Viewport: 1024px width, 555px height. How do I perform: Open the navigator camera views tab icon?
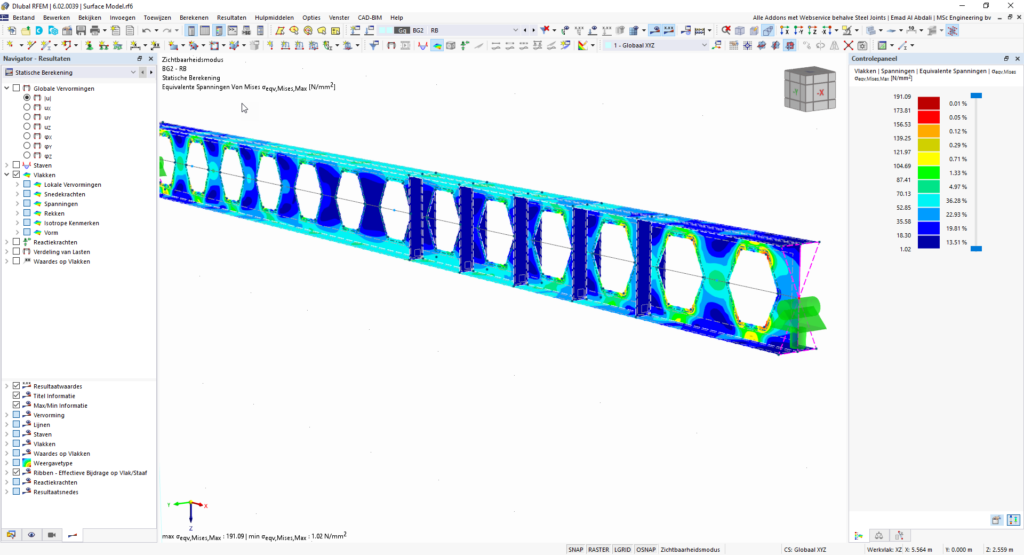52,535
